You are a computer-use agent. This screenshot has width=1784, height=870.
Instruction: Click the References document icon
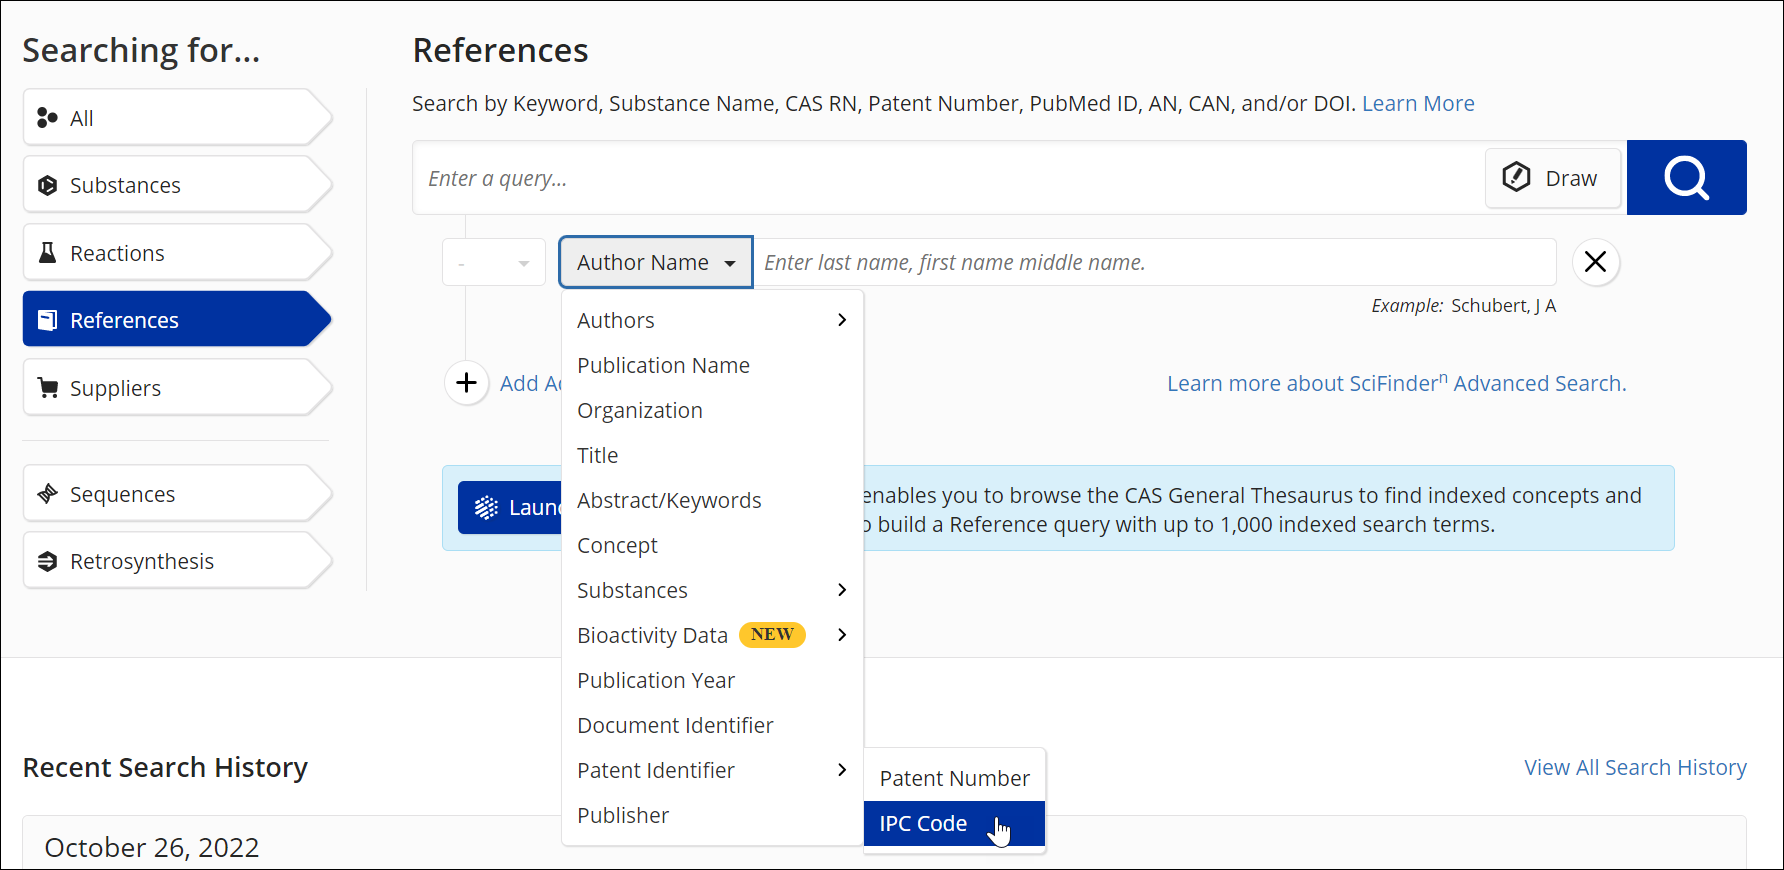47,320
